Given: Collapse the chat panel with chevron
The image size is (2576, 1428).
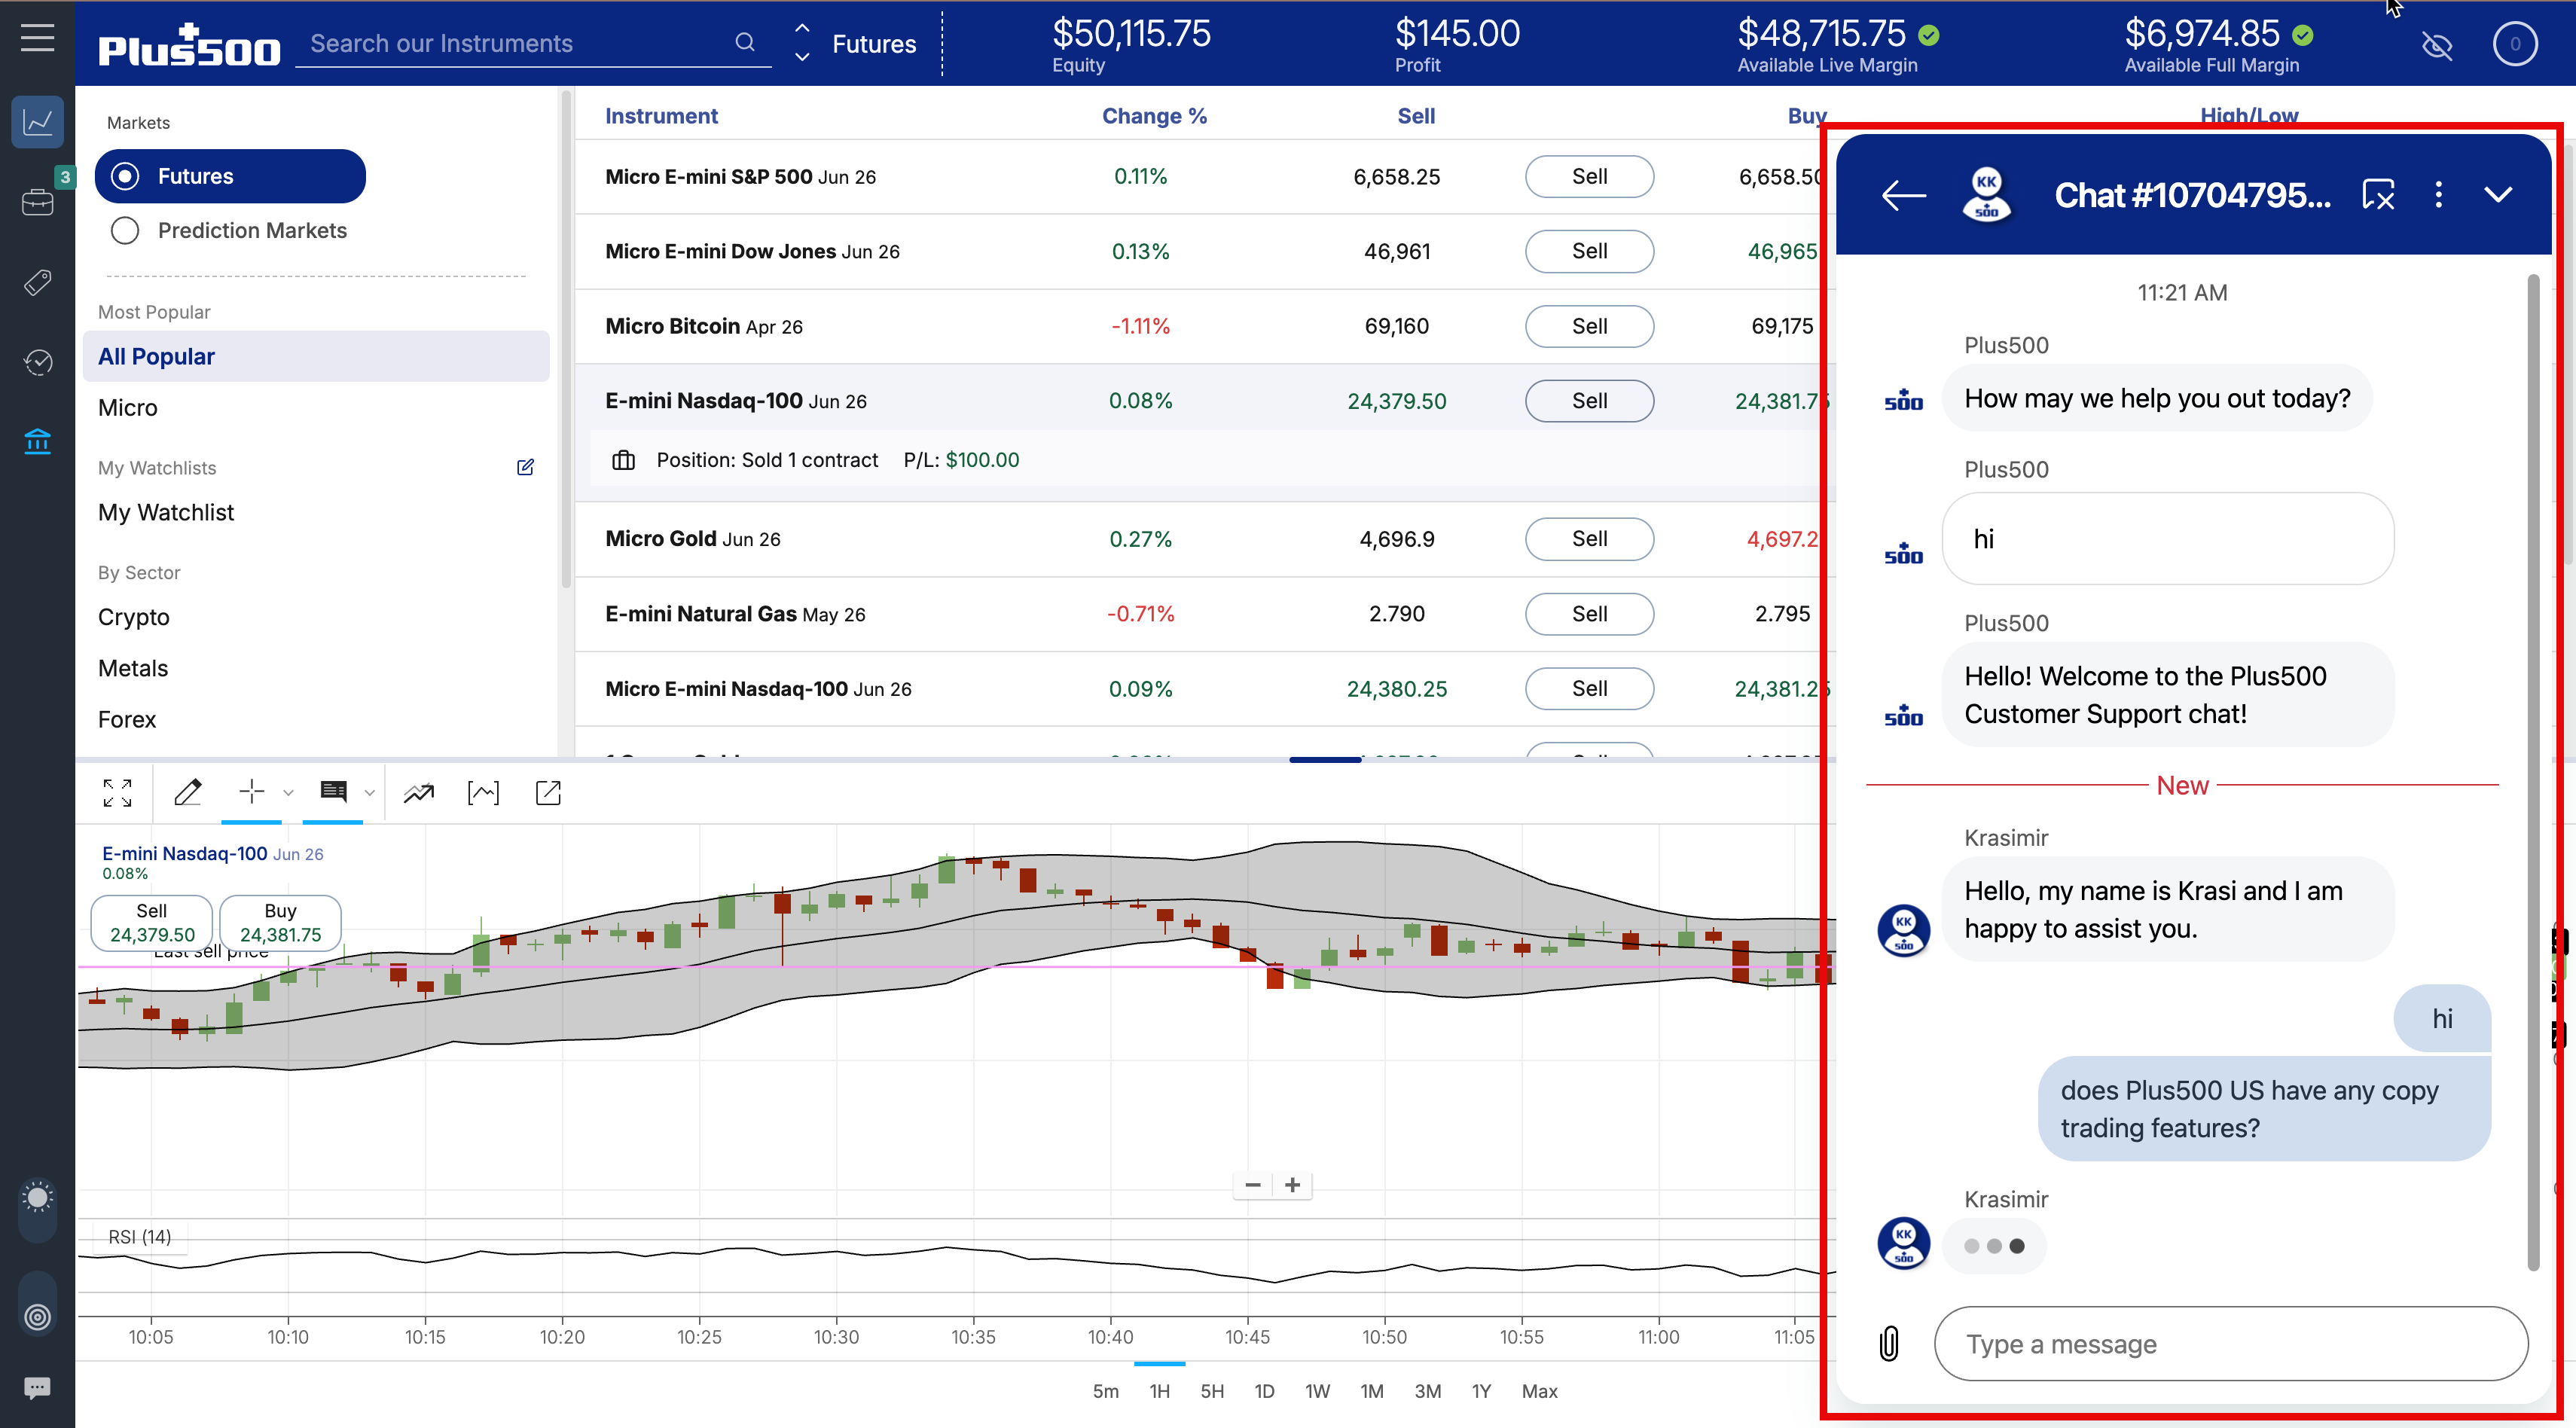Looking at the screenshot, I should pos(2498,195).
